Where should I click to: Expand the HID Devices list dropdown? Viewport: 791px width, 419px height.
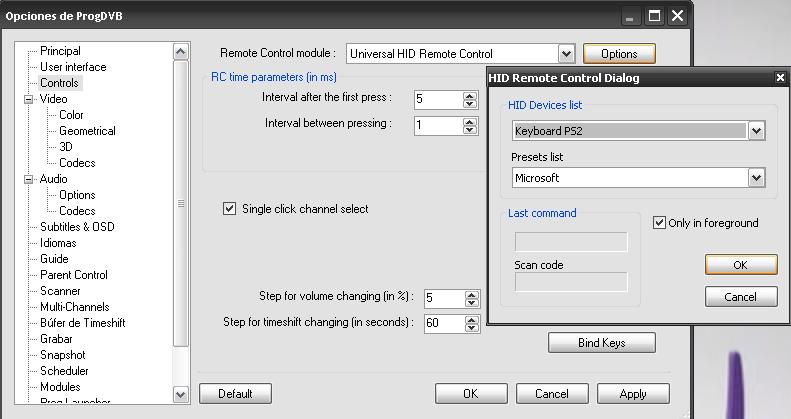pos(756,131)
